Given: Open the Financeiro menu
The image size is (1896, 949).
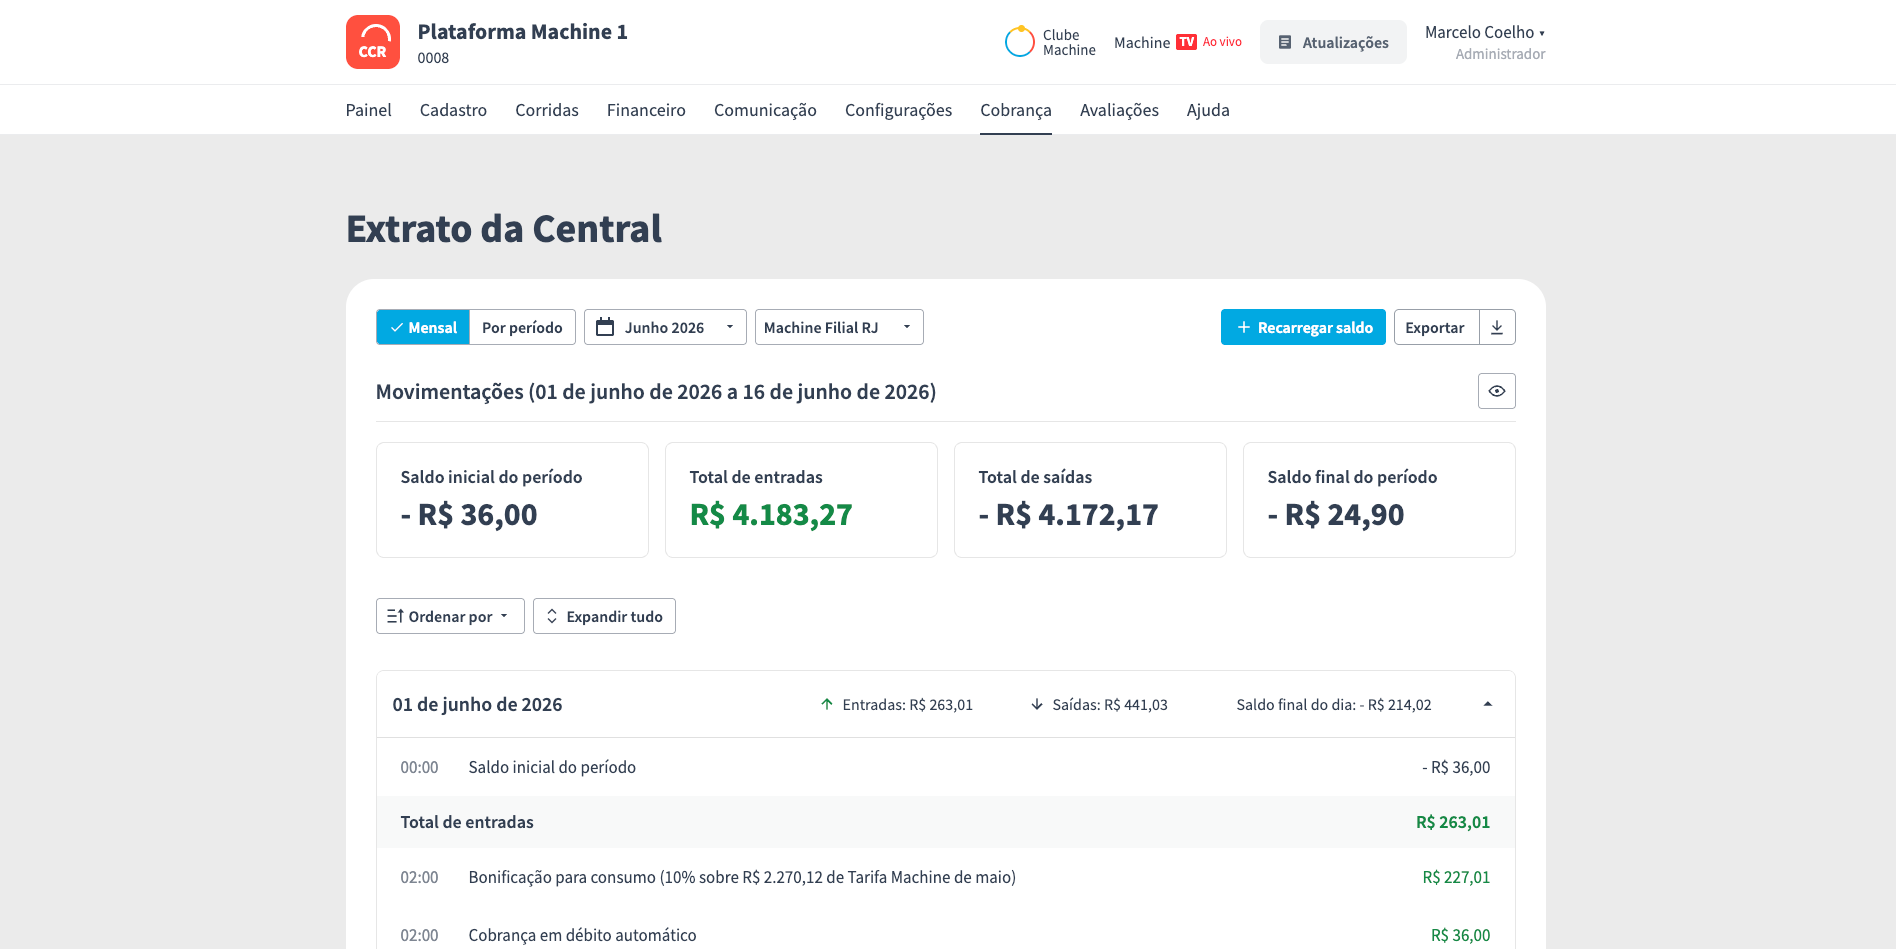Looking at the screenshot, I should [646, 110].
